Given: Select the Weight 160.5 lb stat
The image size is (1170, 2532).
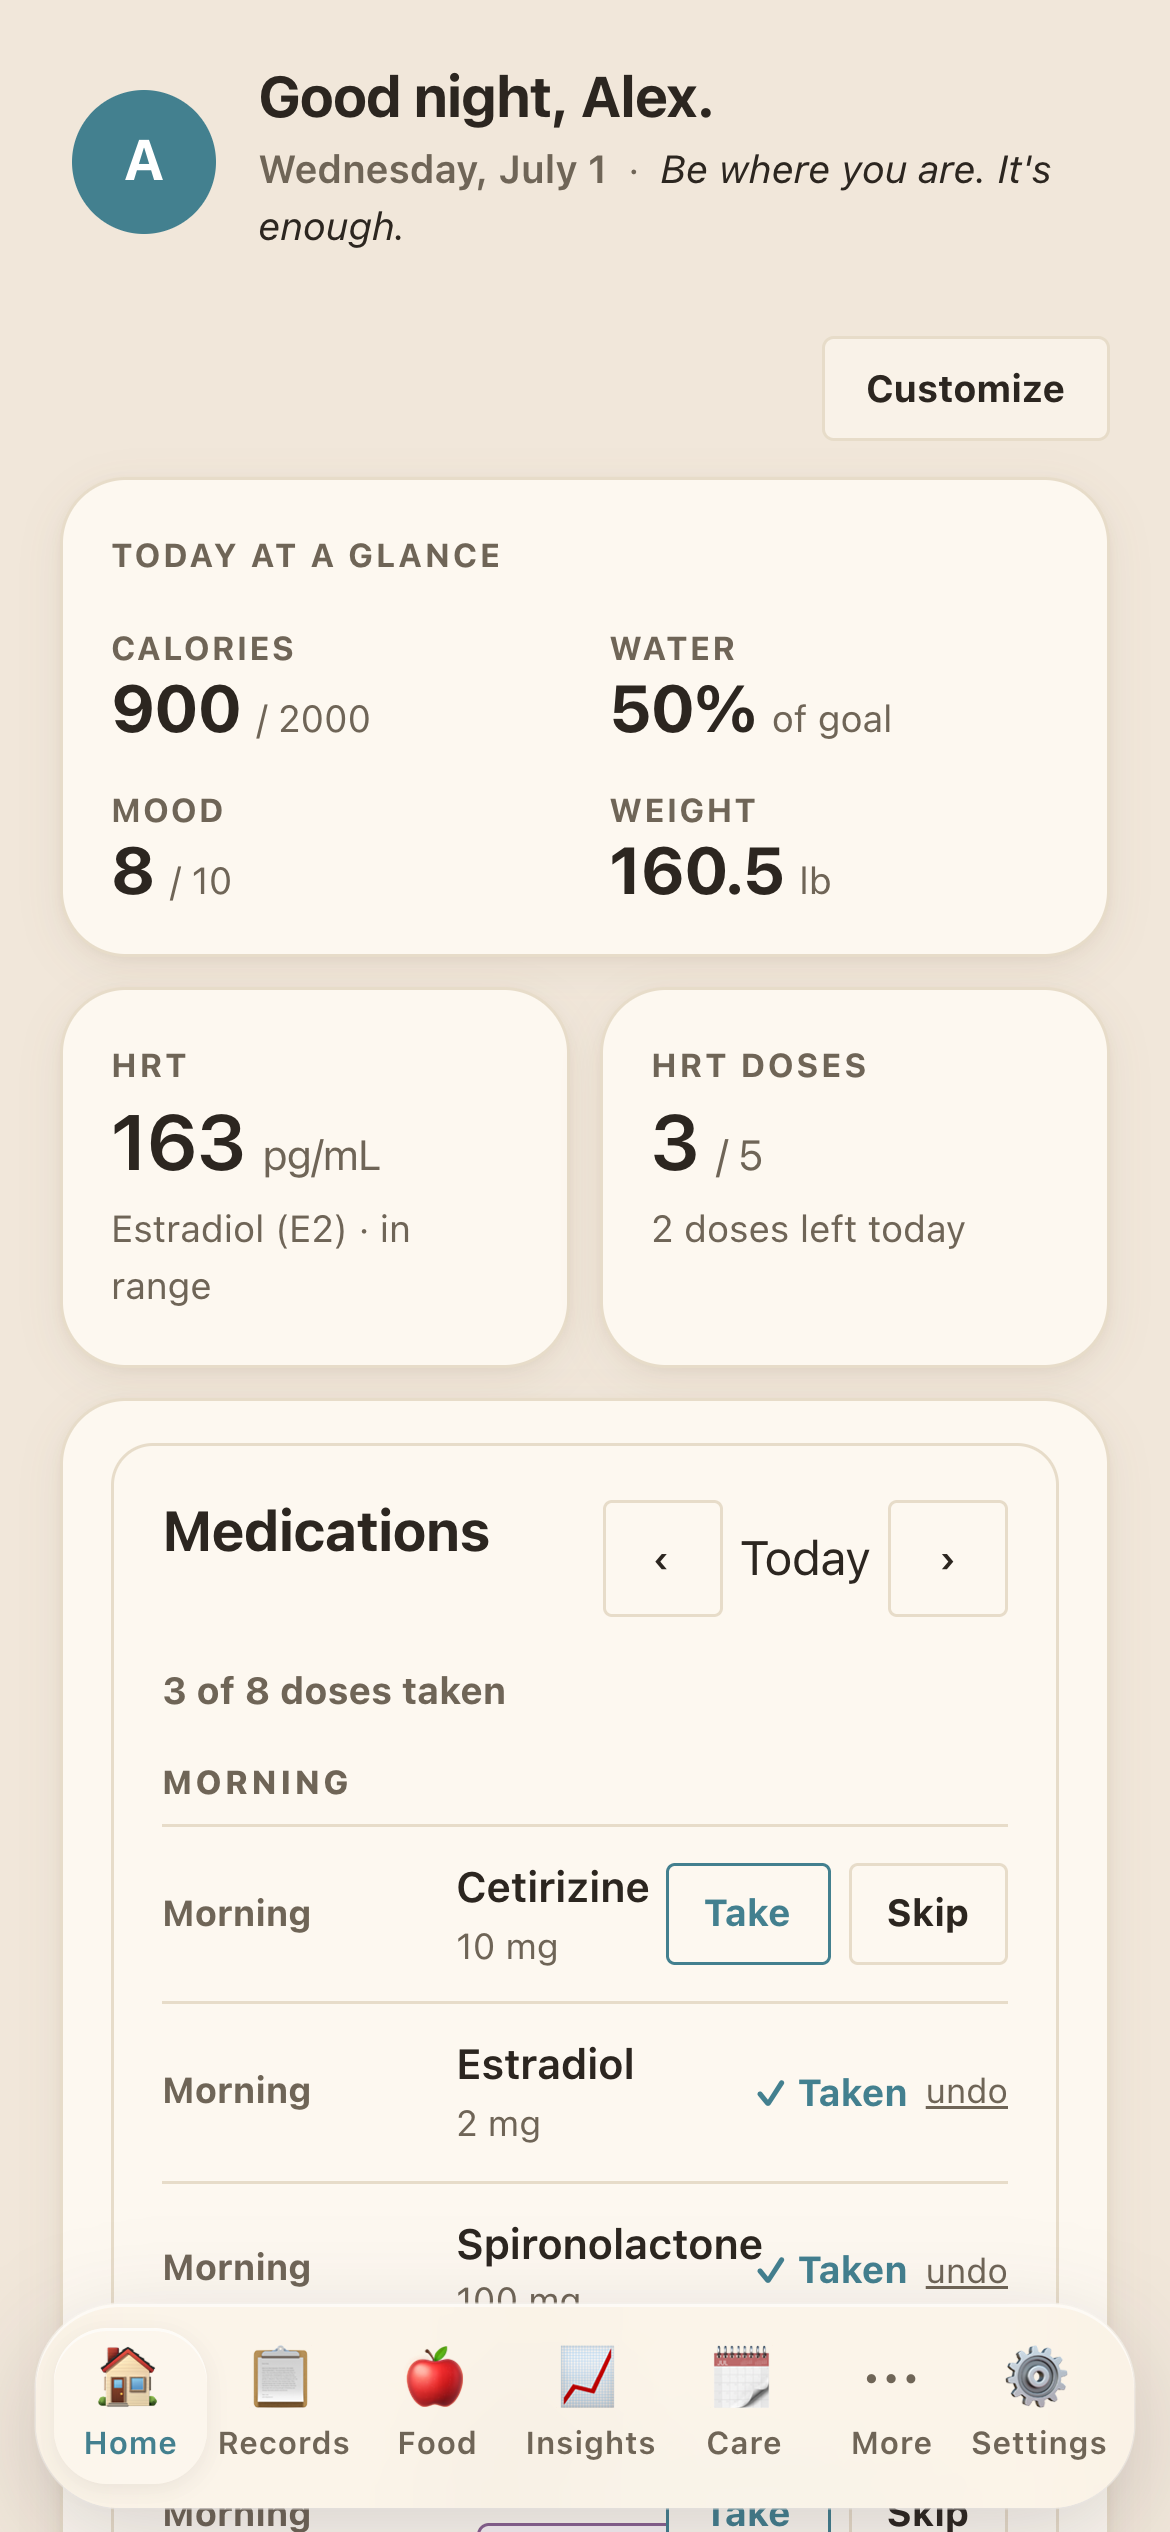Looking at the screenshot, I should 720,848.
